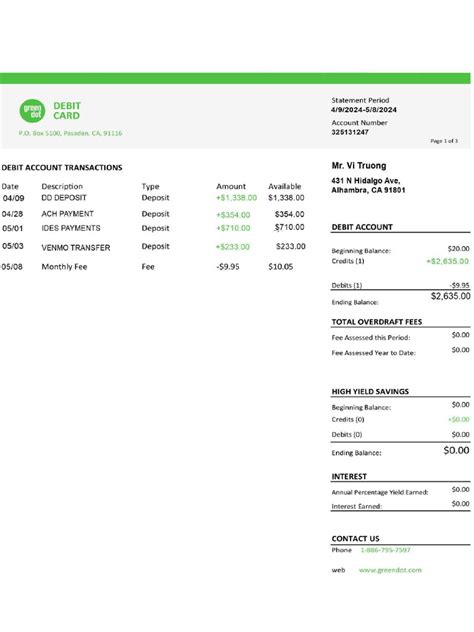The width and height of the screenshot is (474, 632).
Task: Click the Monthly Fee description
Action: (x=64, y=266)
